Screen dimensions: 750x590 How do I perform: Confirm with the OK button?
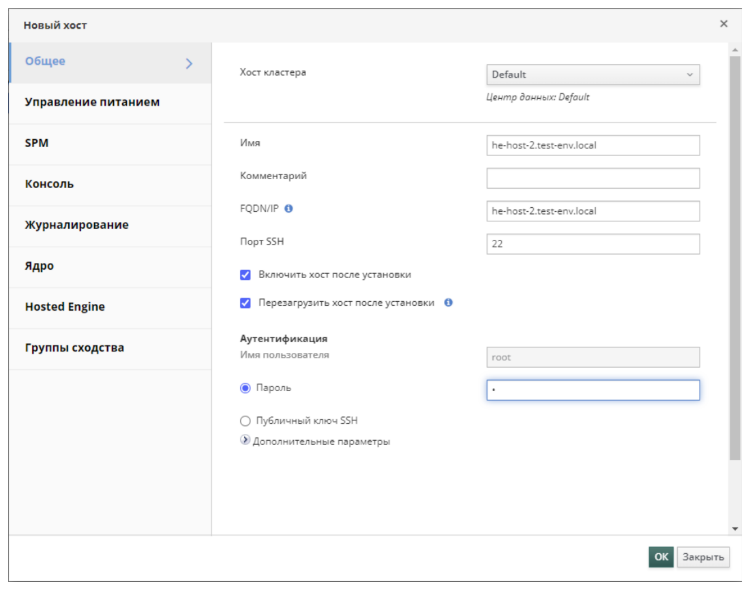click(x=661, y=557)
